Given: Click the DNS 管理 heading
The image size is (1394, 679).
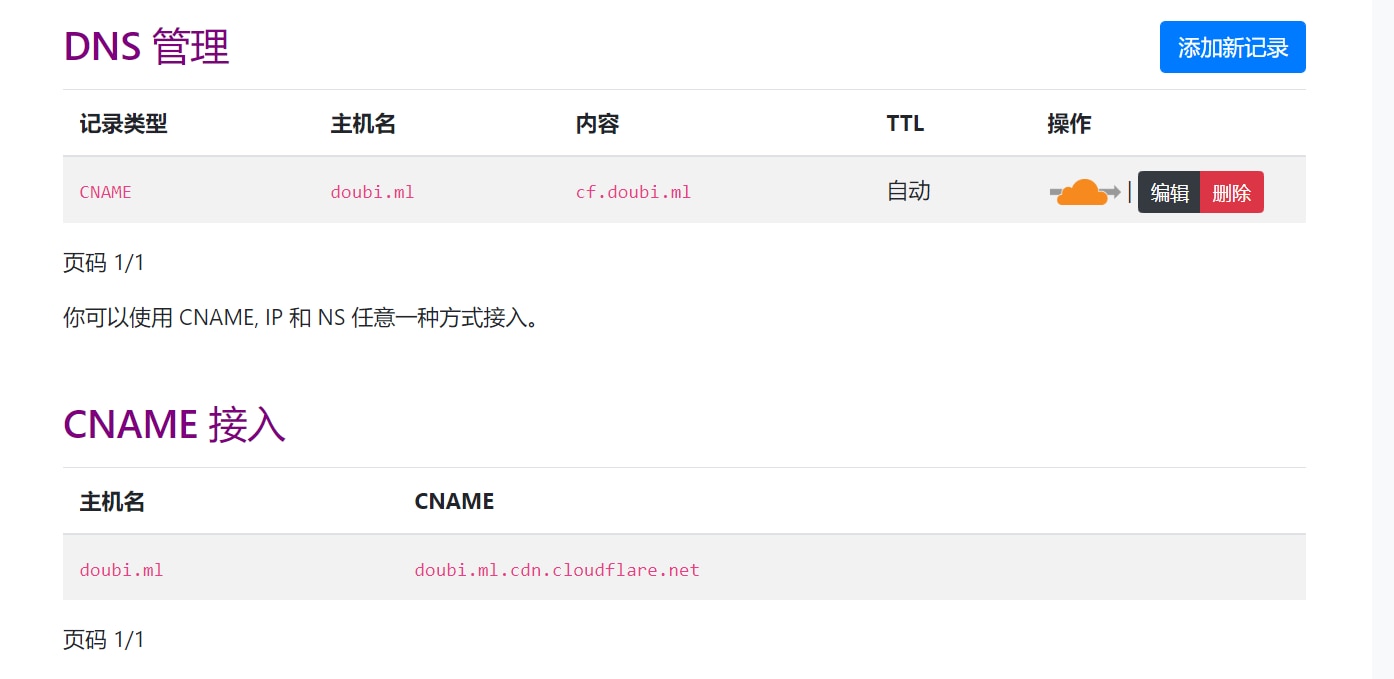Looking at the screenshot, I should tap(146, 46).
